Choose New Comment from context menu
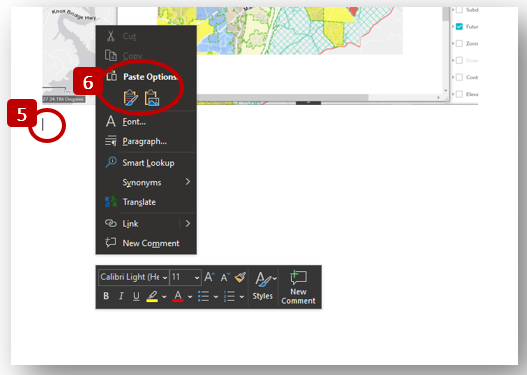Image resolution: width=527 pixels, height=375 pixels. click(146, 243)
